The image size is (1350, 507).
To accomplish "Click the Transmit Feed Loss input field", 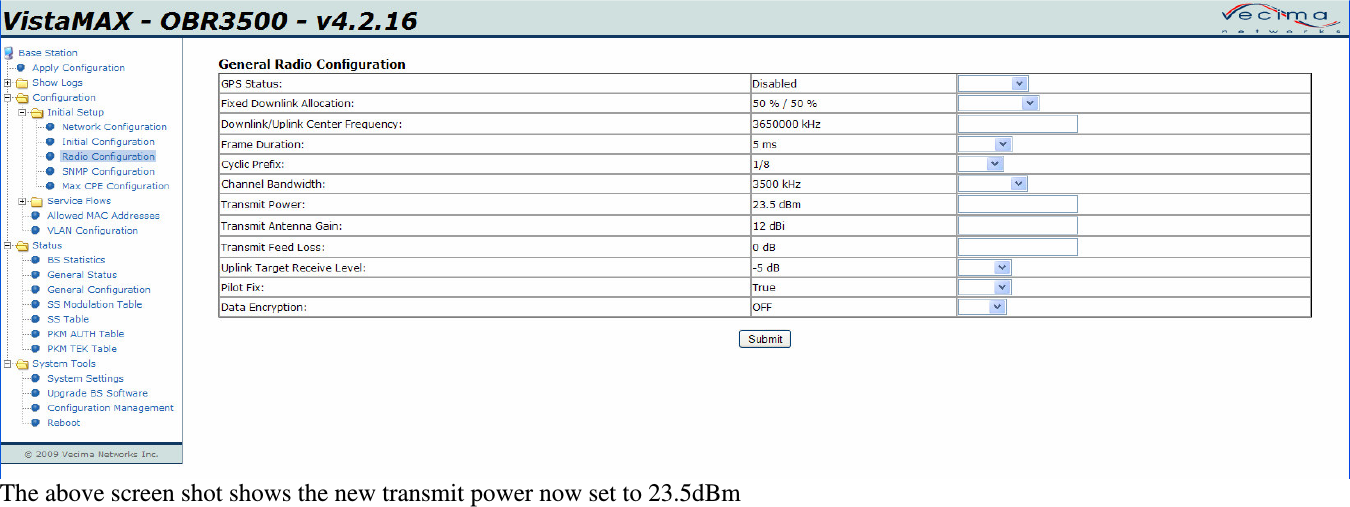I will point(1017,247).
